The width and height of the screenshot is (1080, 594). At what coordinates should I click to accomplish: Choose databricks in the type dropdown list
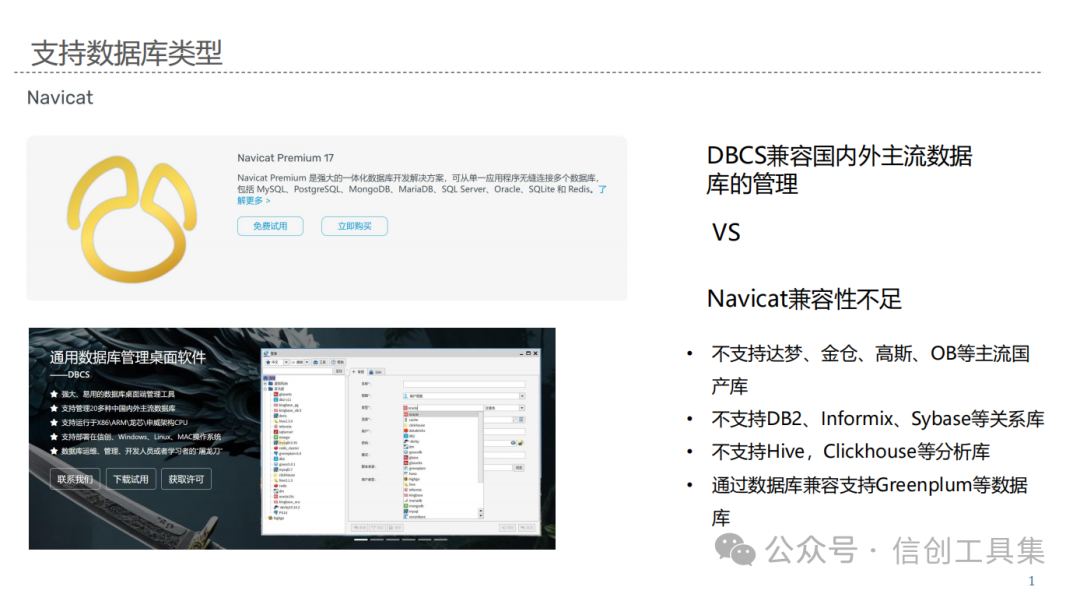click(x=441, y=431)
